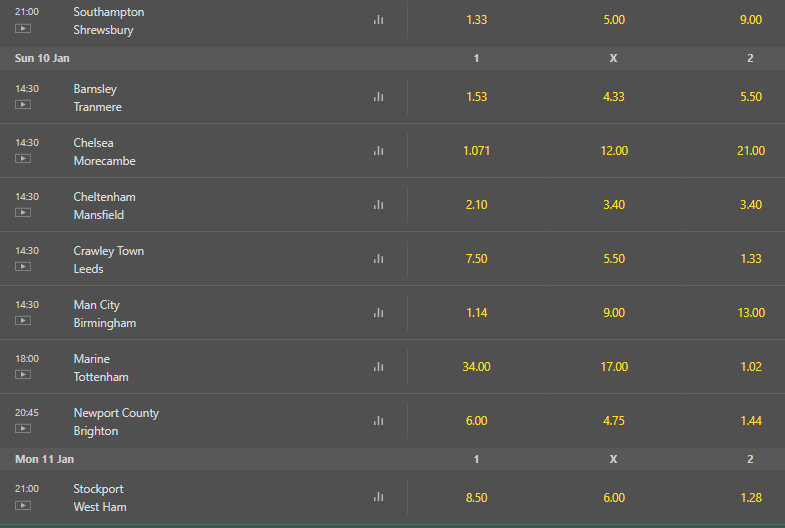The height and width of the screenshot is (528, 785).
Task: Open stats icon for Man City v Birmingham
Action: pyautogui.click(x=378, y=313)
